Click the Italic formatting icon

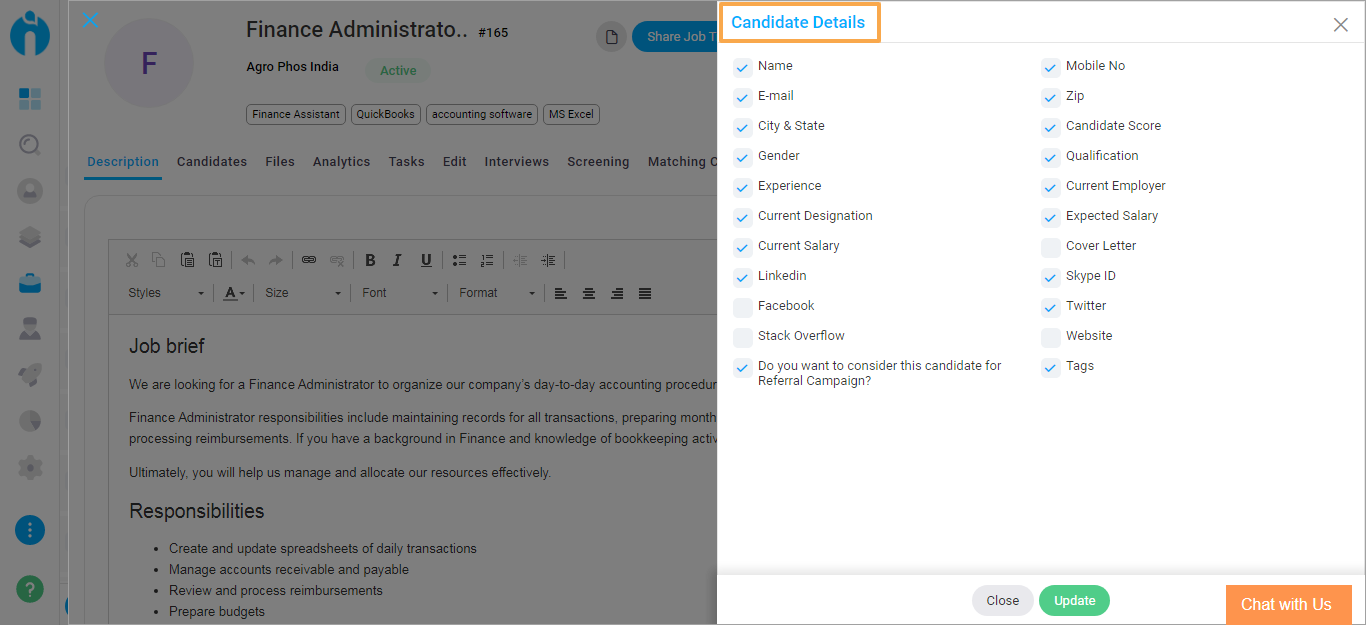[x=397, y=260]
